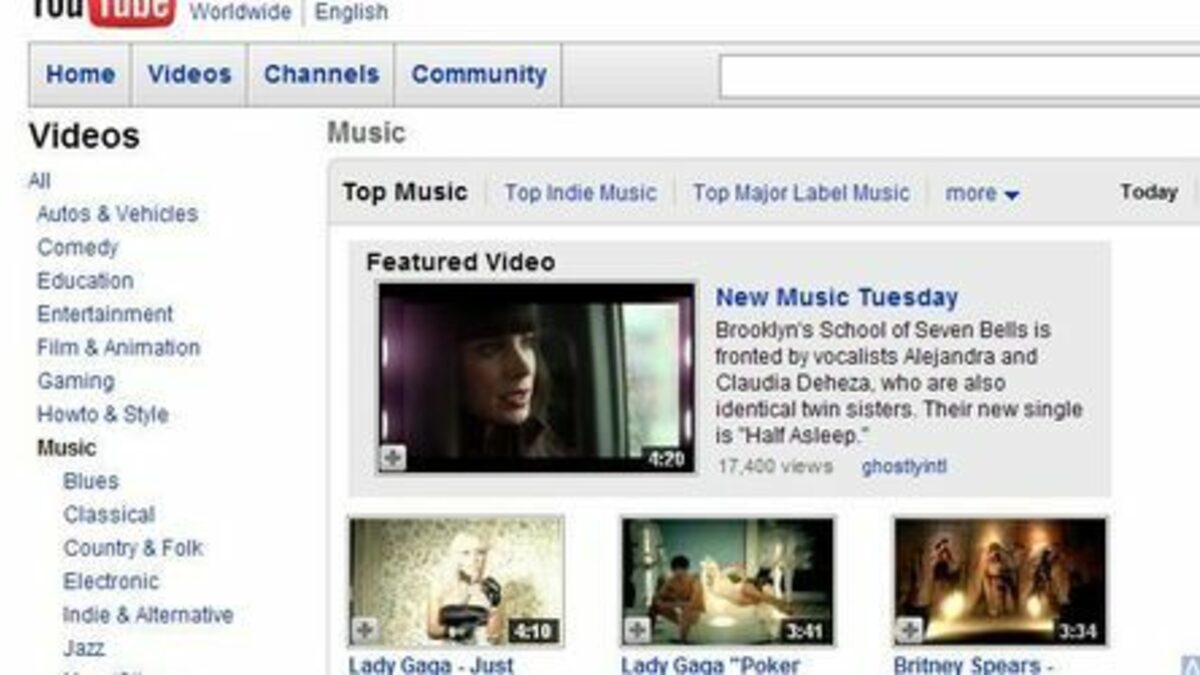Open the Education category

85,281
